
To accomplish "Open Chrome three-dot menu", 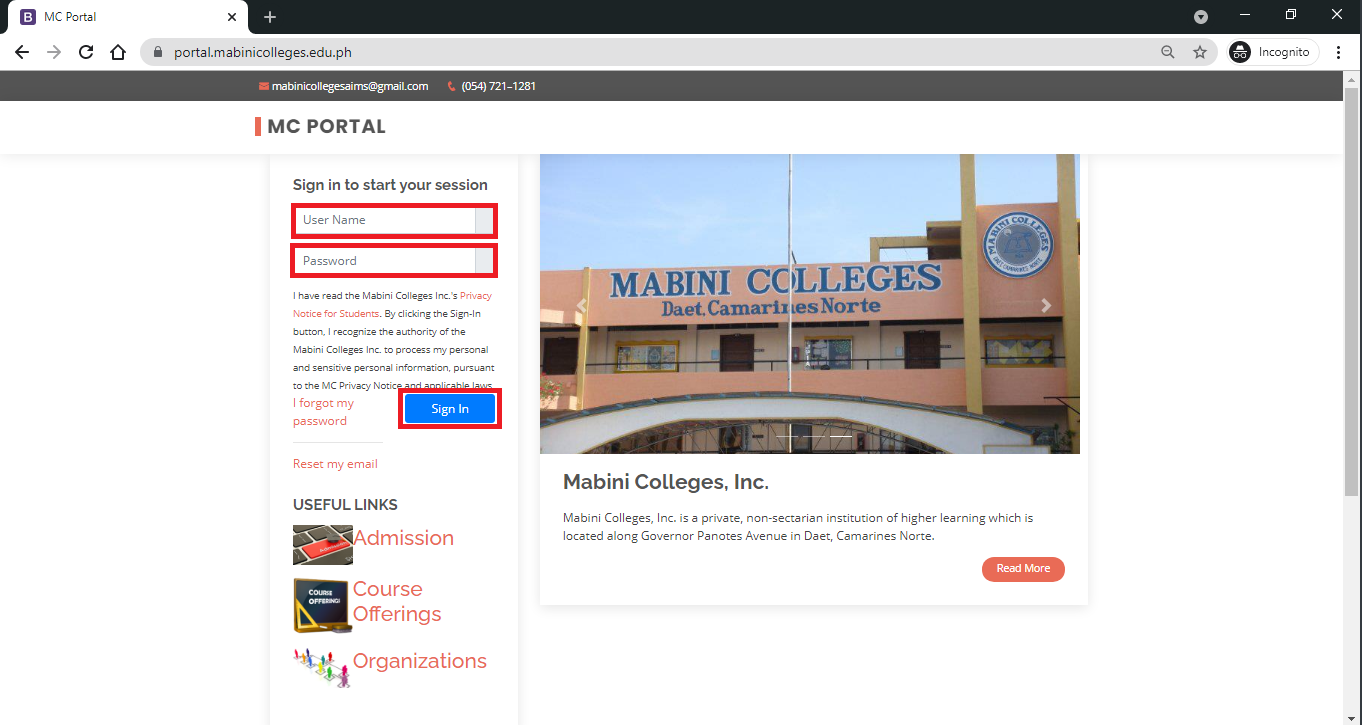I will (x=1338, y=52).
